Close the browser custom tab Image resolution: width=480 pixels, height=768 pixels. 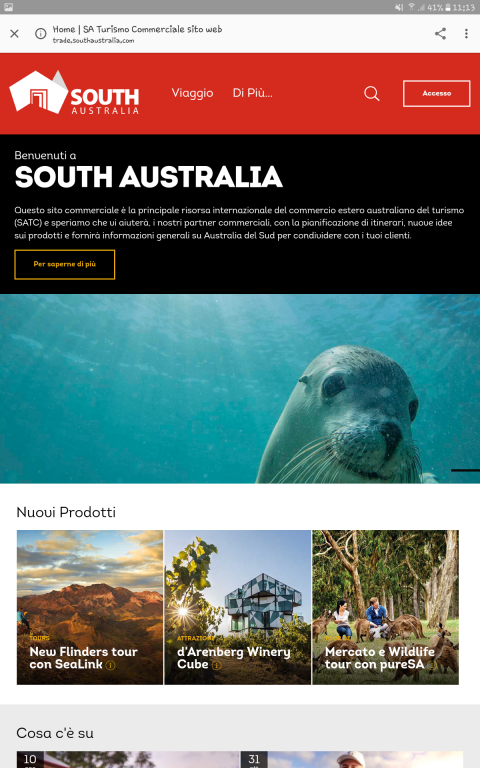tap(14, 33)
